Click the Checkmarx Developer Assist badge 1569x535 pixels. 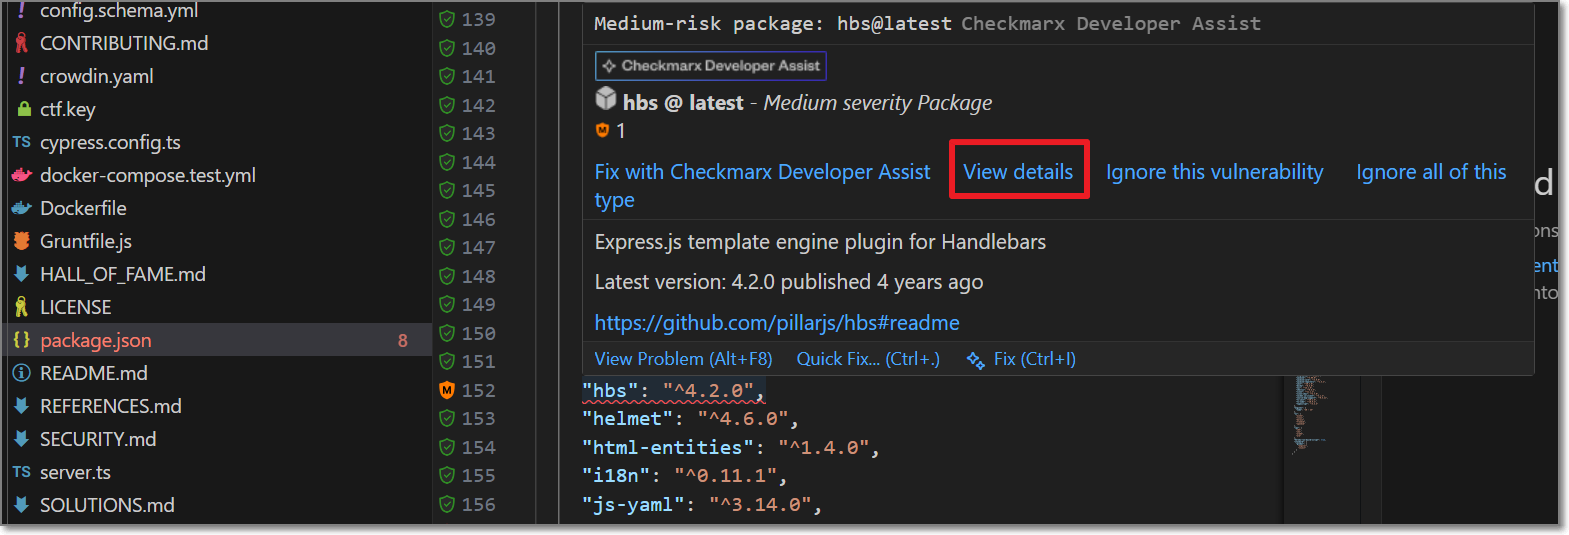click(x=710, y=66)
